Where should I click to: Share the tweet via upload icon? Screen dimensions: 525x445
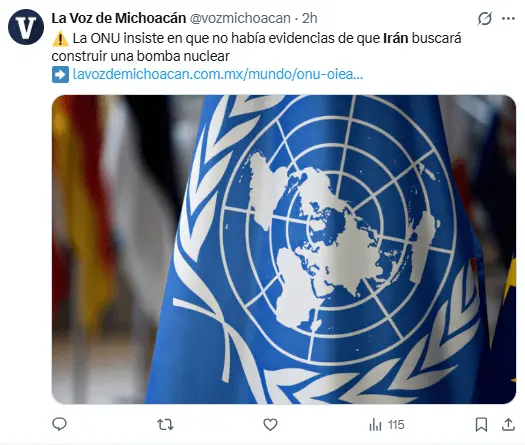[508, 425]
